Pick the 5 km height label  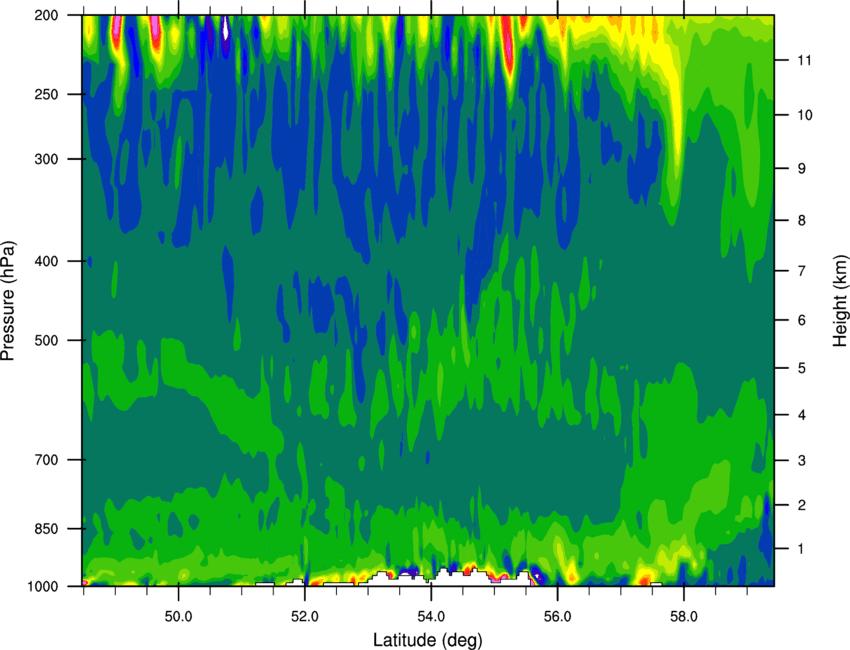pos(801,368)
